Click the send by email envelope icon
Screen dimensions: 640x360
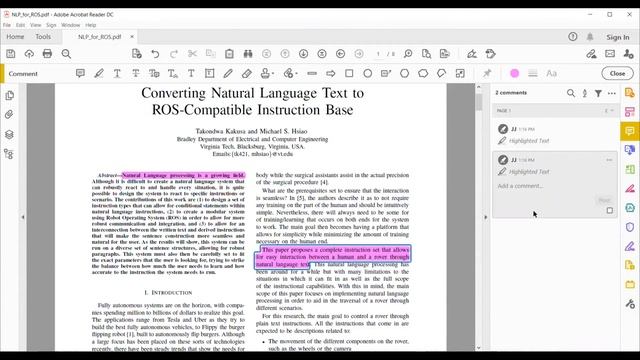[610, 54]
